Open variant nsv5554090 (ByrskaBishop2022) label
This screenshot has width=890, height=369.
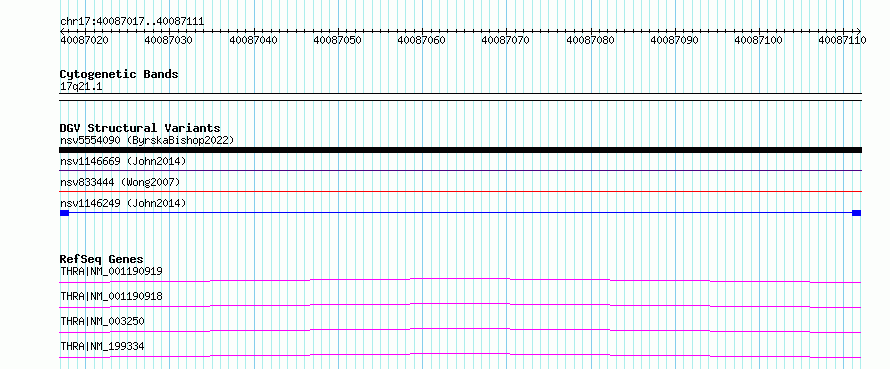147,140
